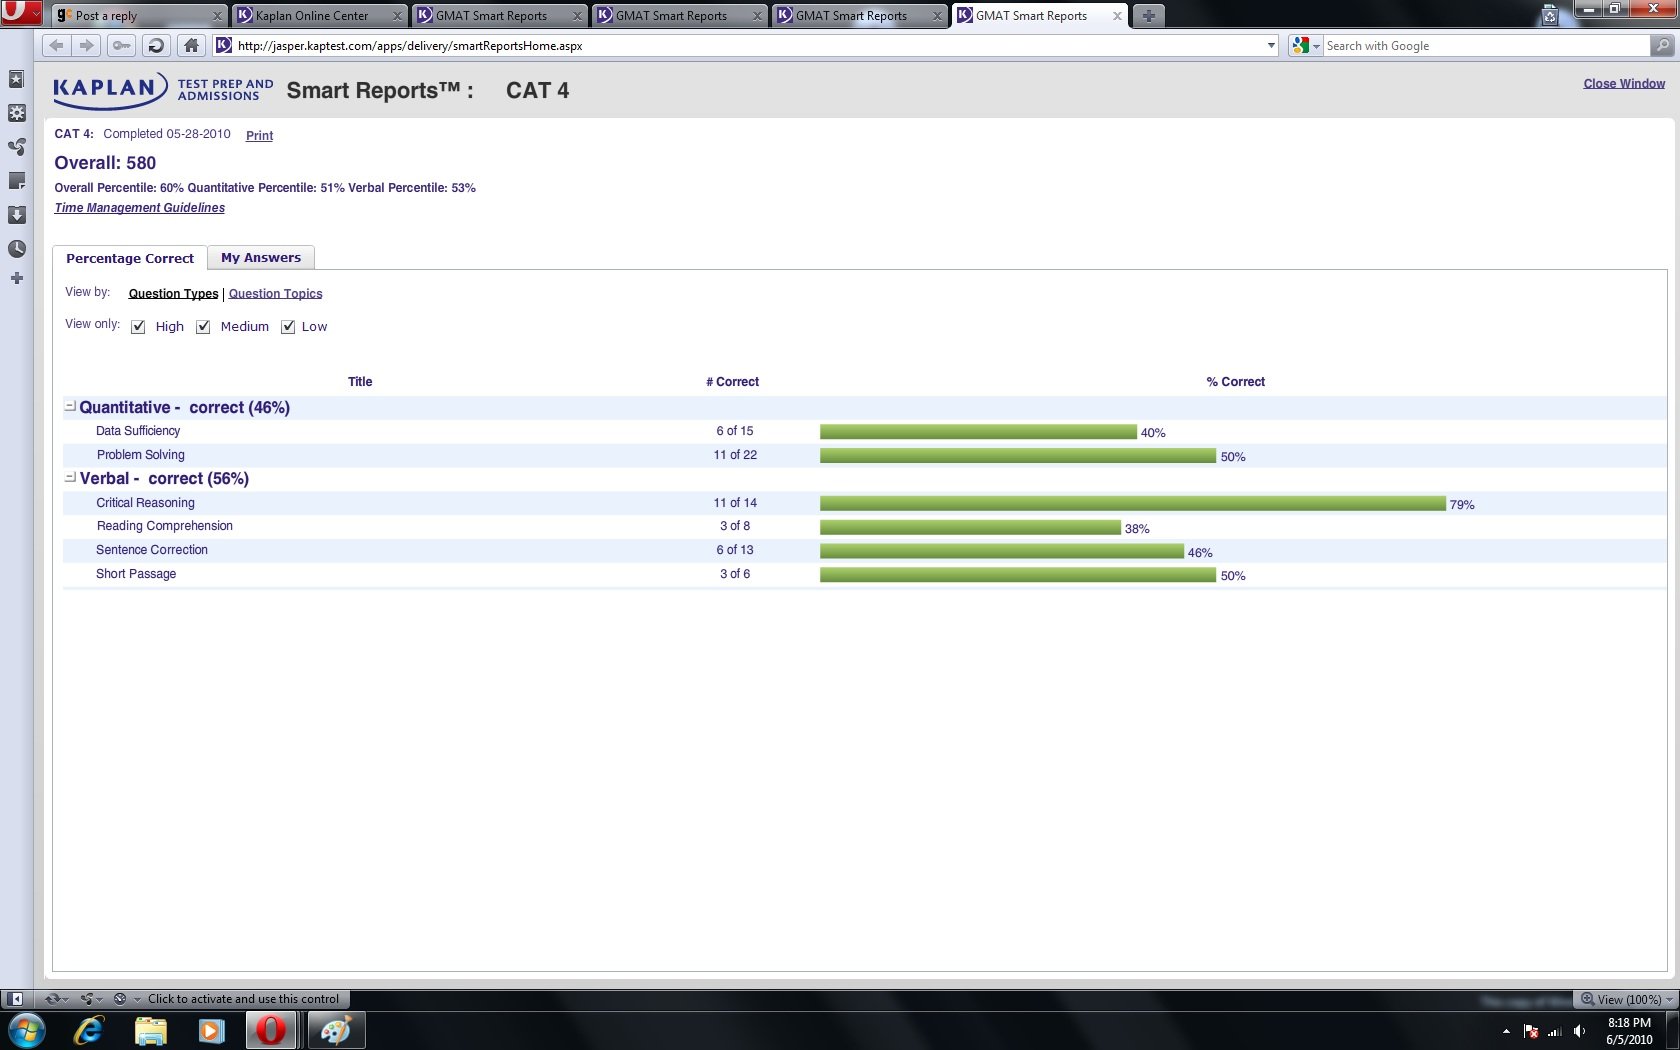This screenshot has width=1680, height=1050.
Task: Uncheck the High difficulty checkbox
Action: 139,327
